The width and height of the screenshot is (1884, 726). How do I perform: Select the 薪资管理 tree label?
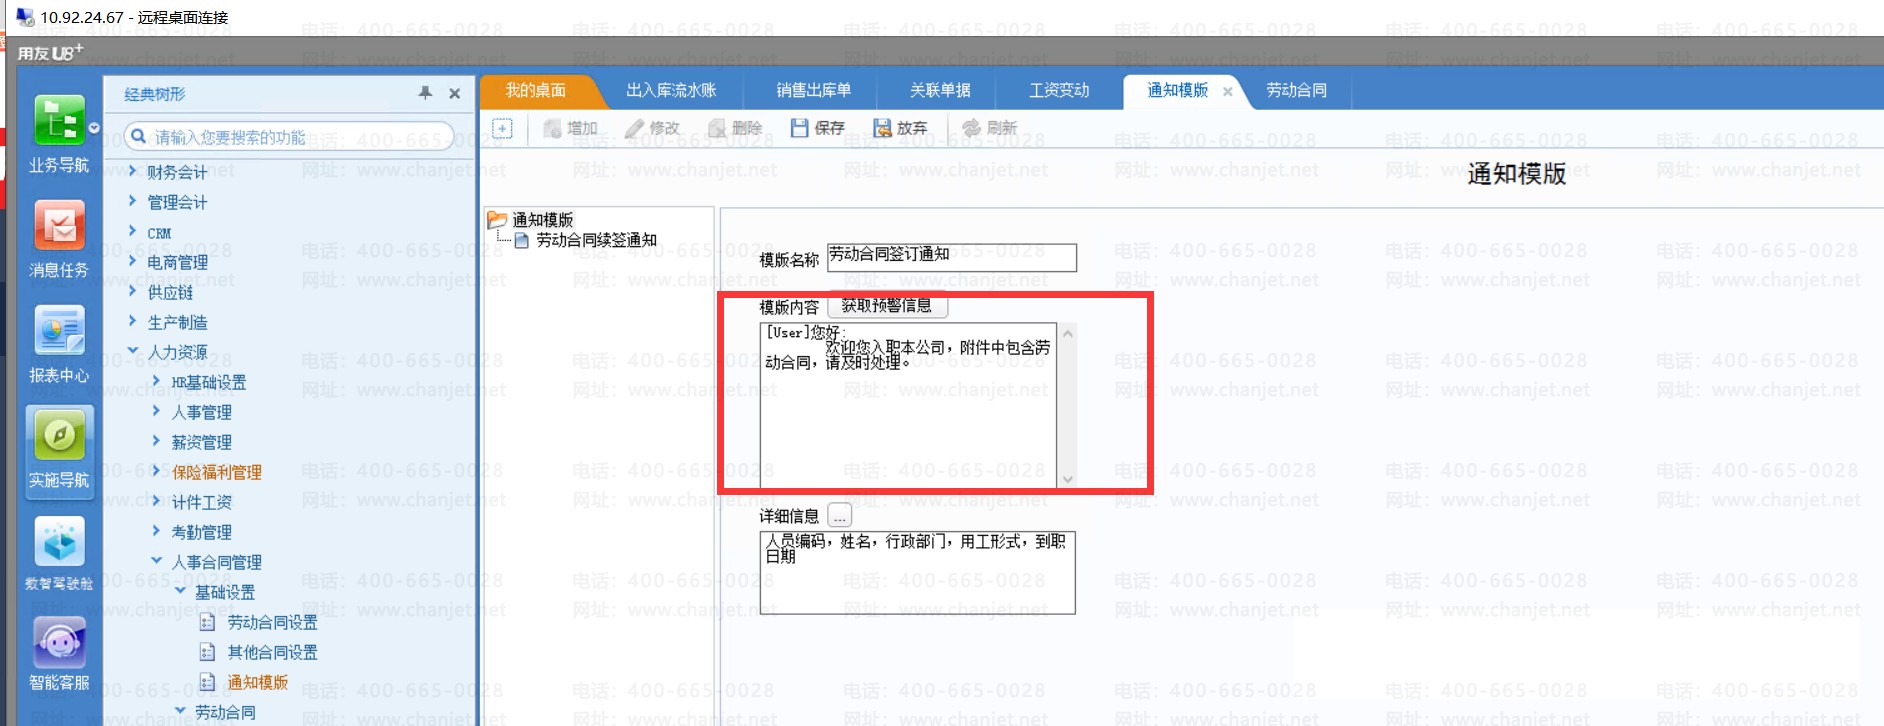click(201, 442)
